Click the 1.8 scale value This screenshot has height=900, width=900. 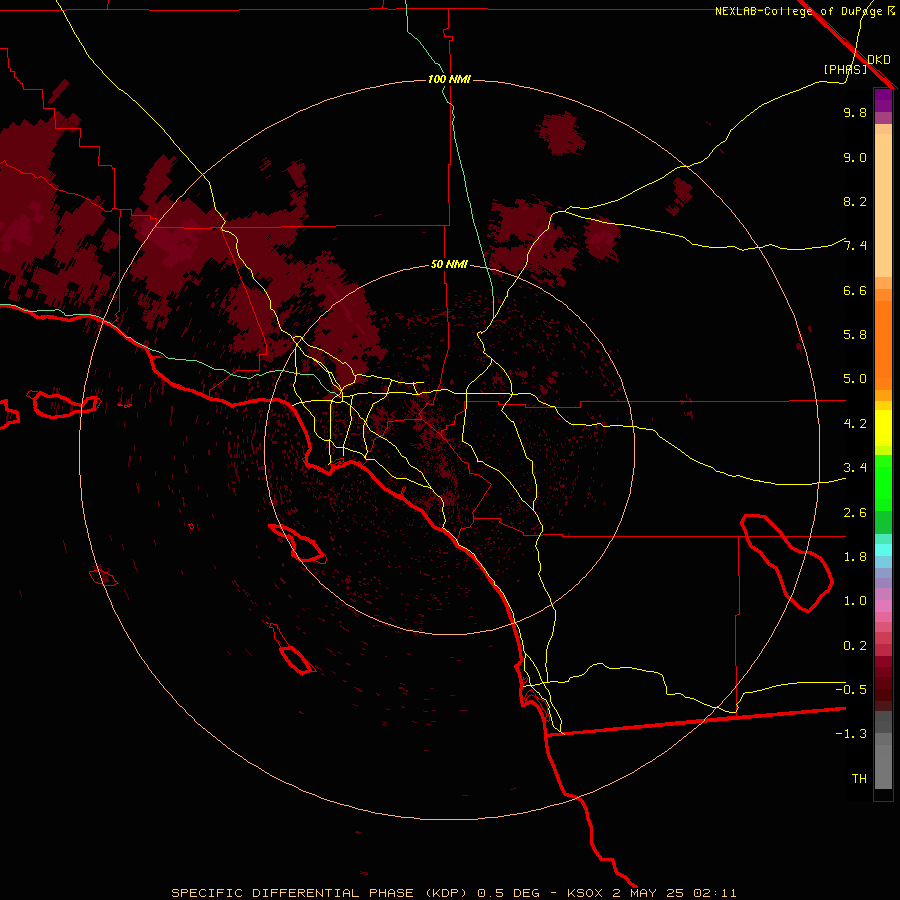pyautogui.click(x=855, y=557)
